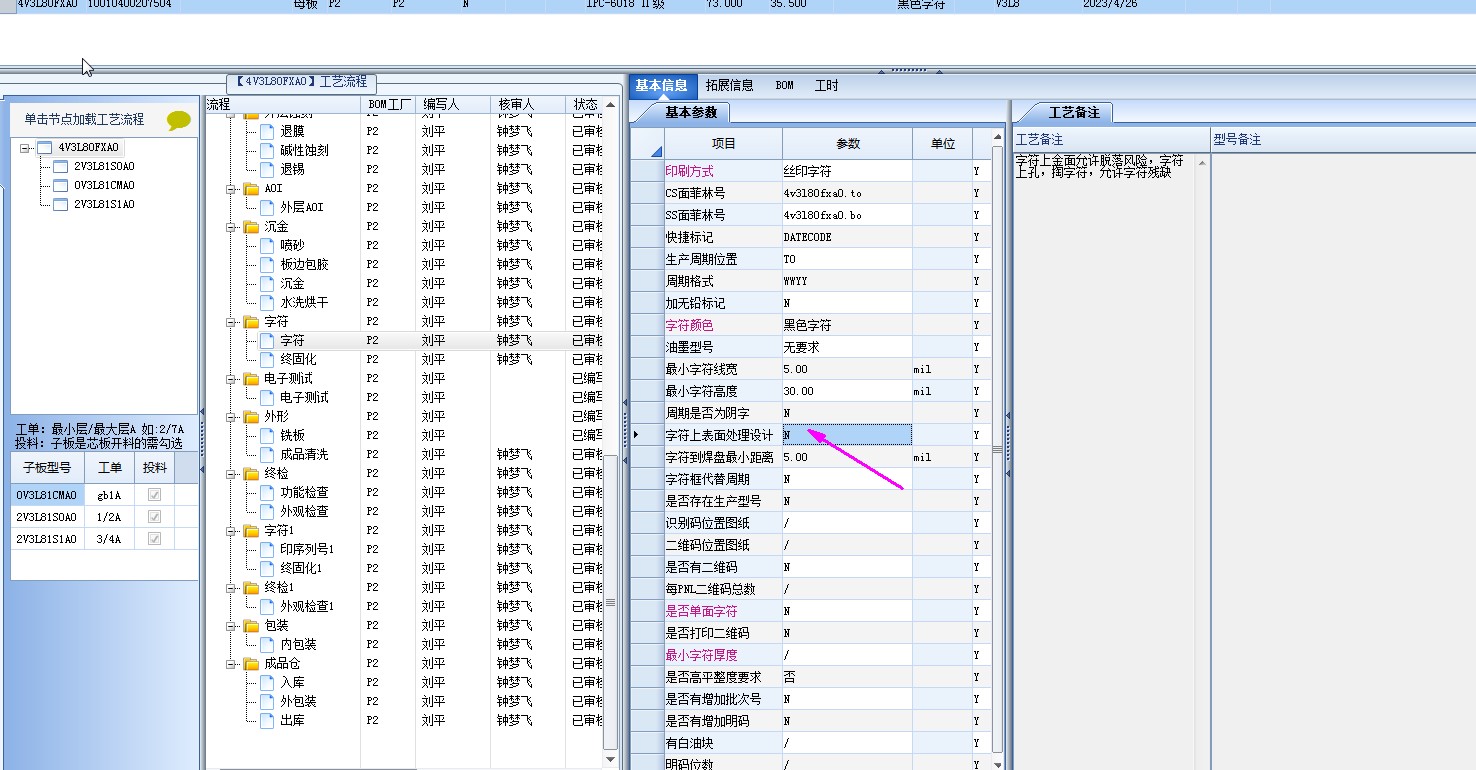Open the 拓展信息 tab
Screen dimensions: 1476x770
(729, 86)
